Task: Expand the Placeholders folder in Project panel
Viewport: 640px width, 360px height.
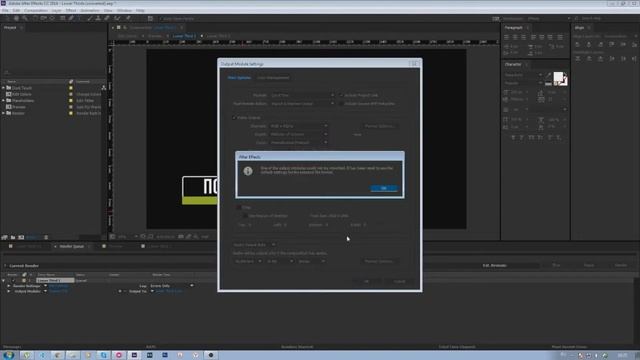Action: pyautogui.click(x=4, y=100)
